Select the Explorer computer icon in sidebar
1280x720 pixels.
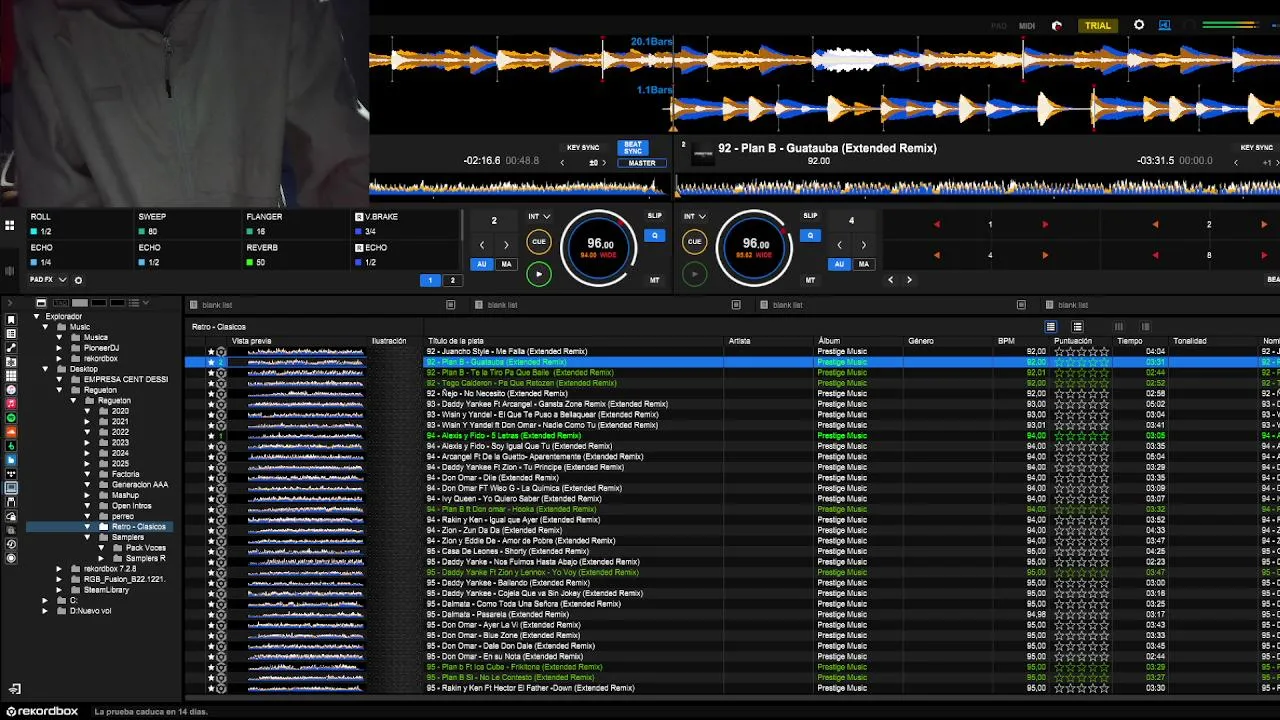click(x=11, y=488)
